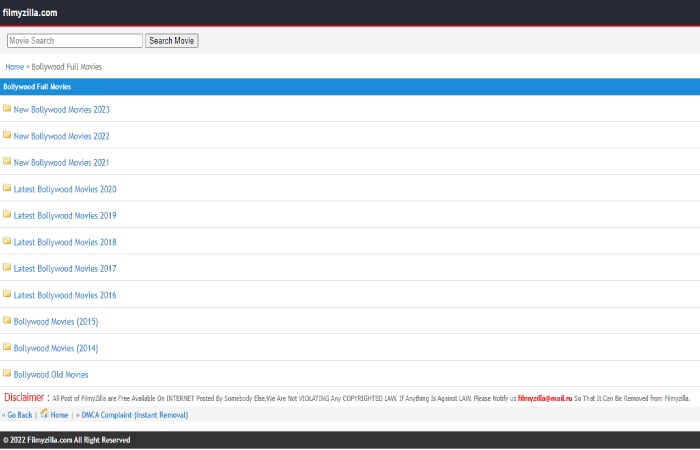
Task: Click the folder icon beside Latest Bollywood Movies 2018
Action: coord(7,241)
